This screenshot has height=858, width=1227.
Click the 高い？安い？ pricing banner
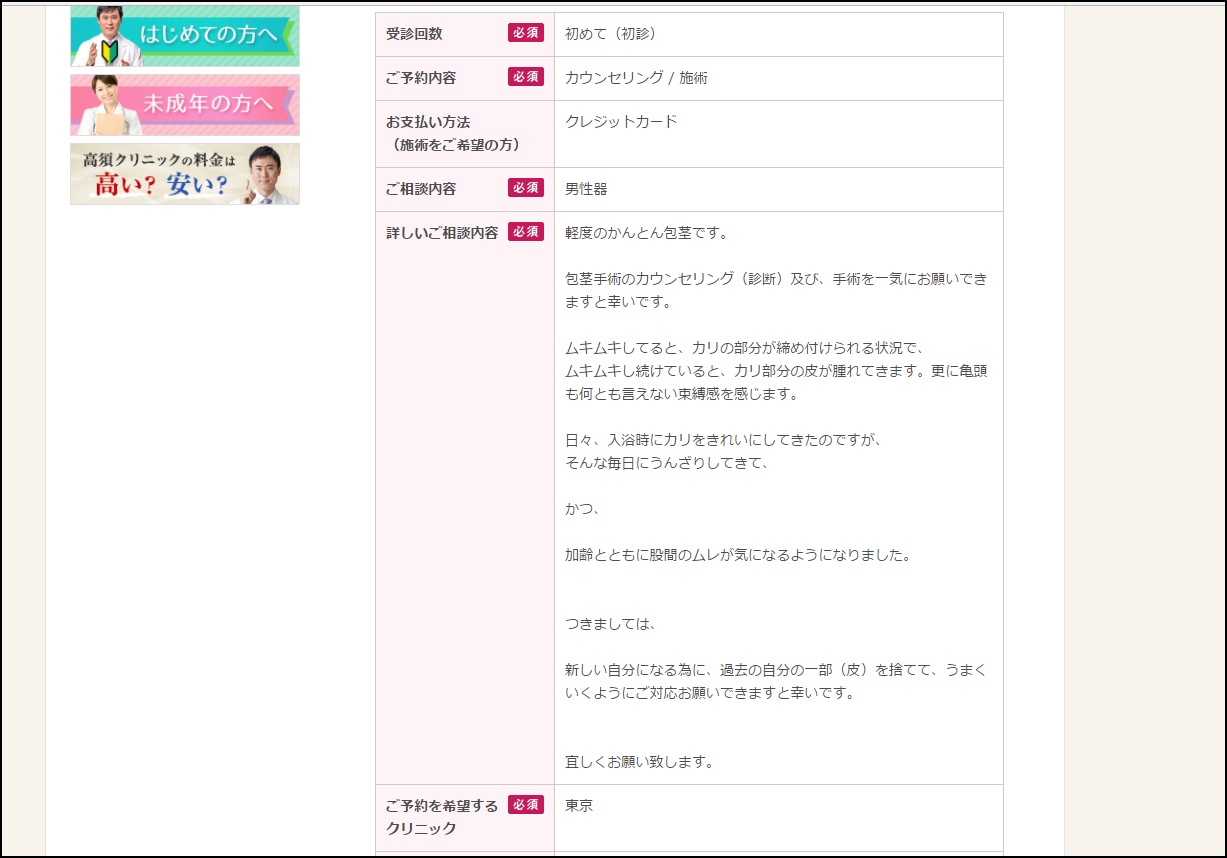coord(185,174)
